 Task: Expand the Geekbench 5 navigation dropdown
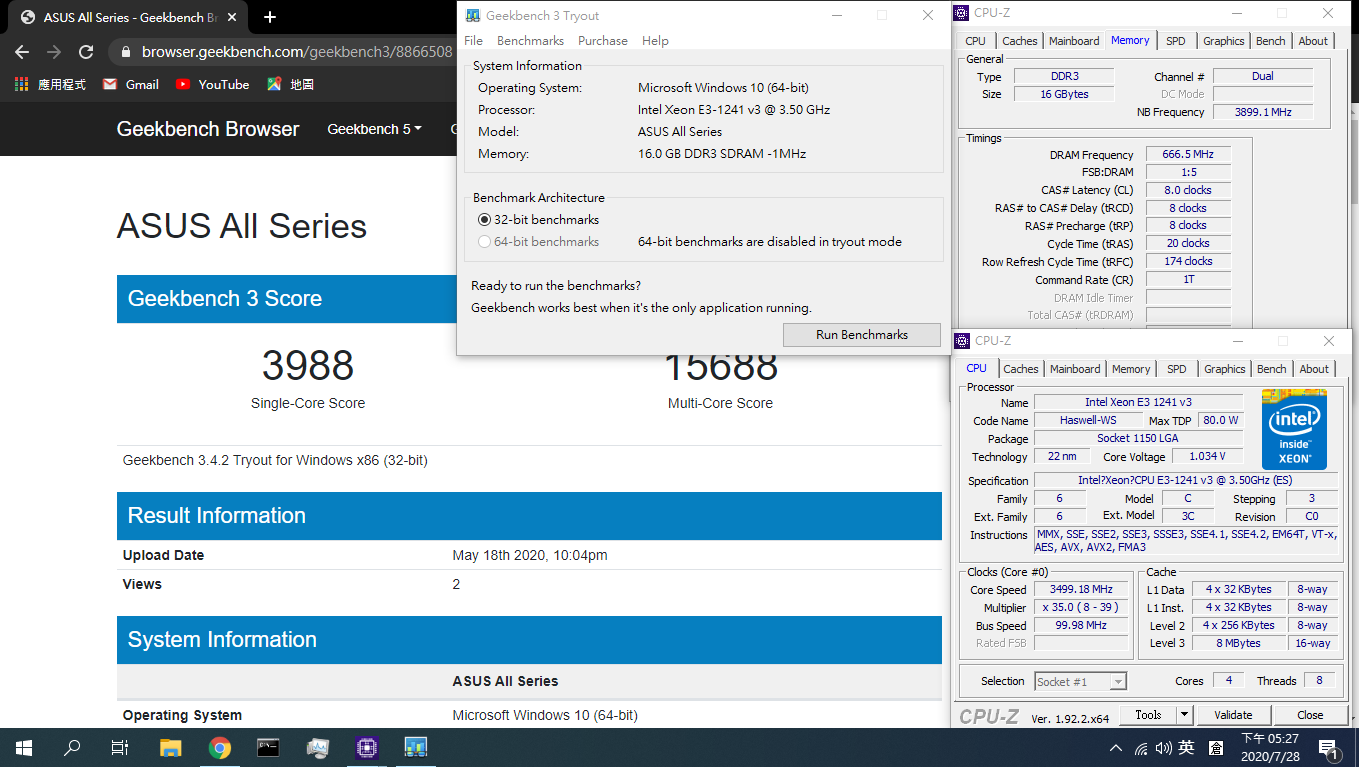pyautogui.click(x=374, y=129)
